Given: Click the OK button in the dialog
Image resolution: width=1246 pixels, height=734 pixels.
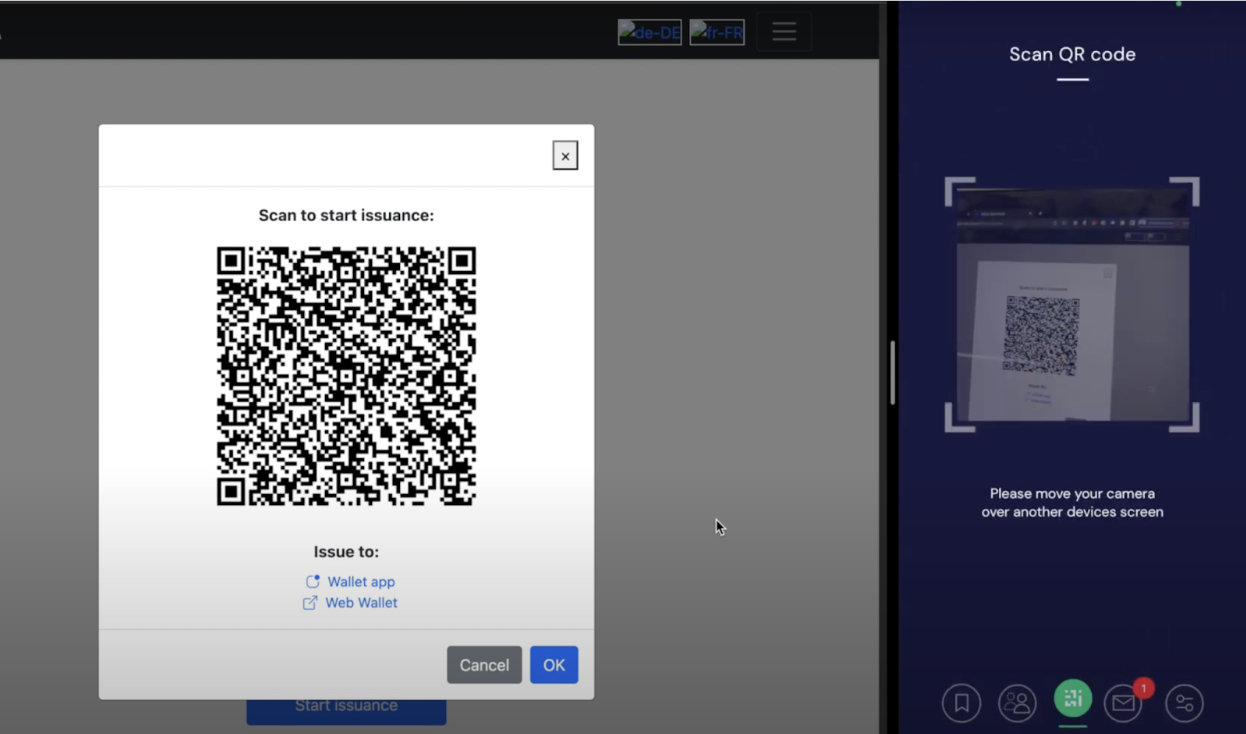Looking at the screenshot, I should (554, 665).
